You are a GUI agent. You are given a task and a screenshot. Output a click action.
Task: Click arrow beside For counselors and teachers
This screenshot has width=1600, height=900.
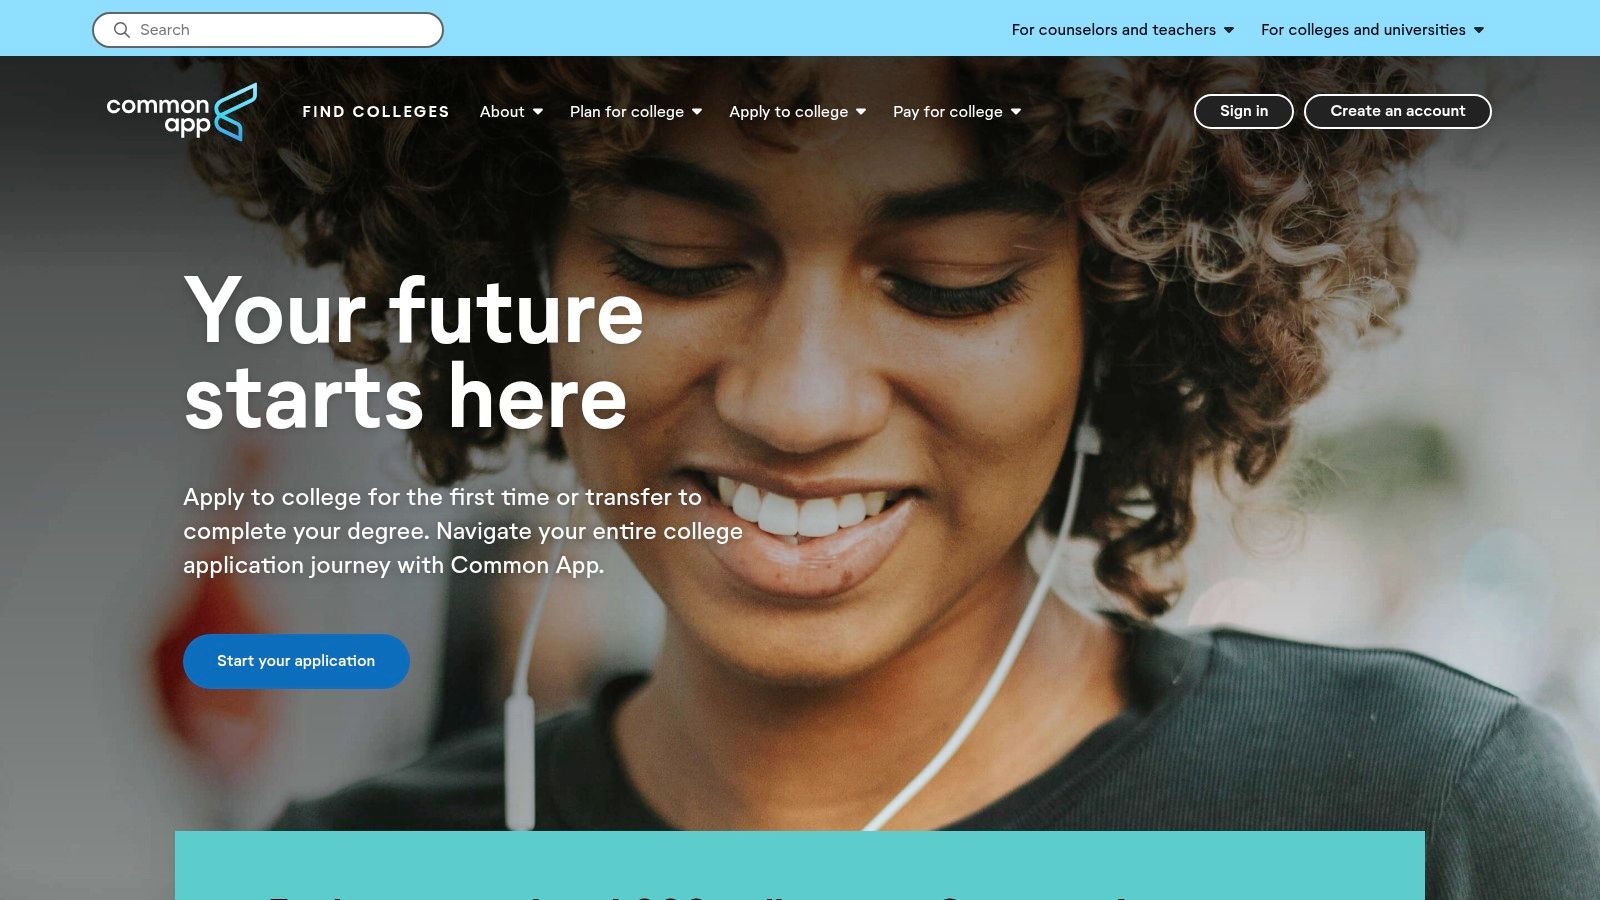click(x=1229, y=30)
